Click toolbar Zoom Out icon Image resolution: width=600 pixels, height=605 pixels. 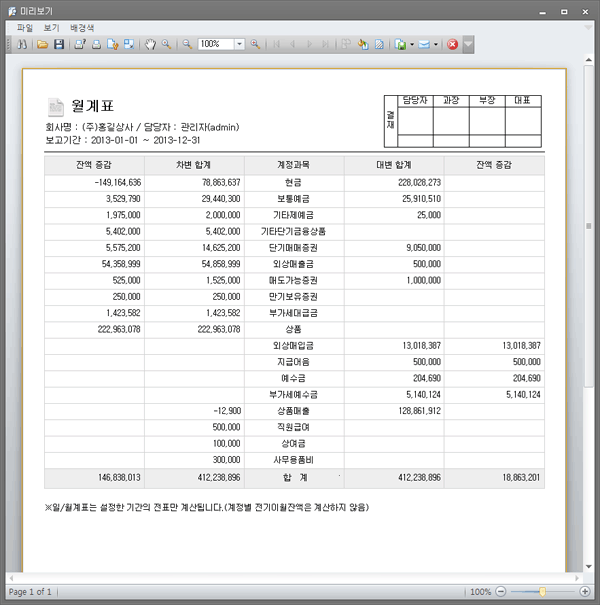click(187, 45)
